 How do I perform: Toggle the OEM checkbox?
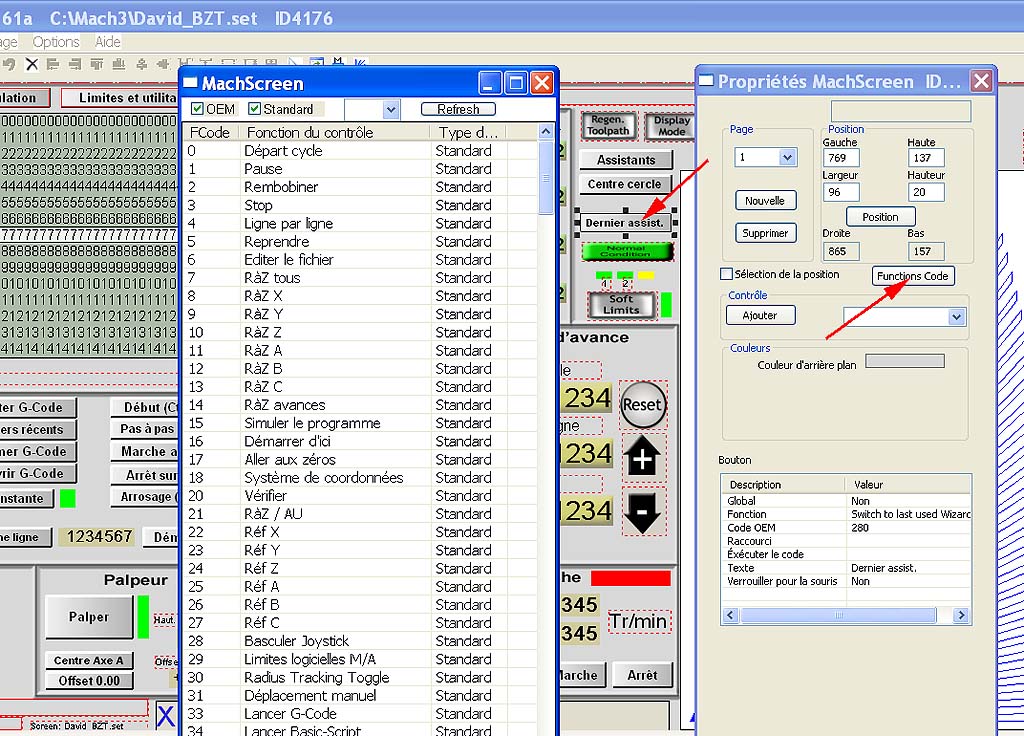[x=197, y=108]
